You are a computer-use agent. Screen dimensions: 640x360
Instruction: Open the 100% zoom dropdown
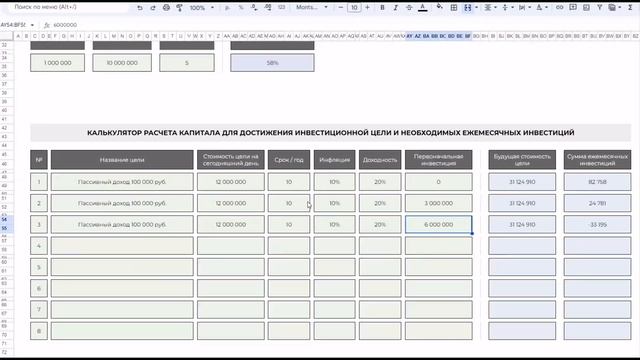coord(202,8)
